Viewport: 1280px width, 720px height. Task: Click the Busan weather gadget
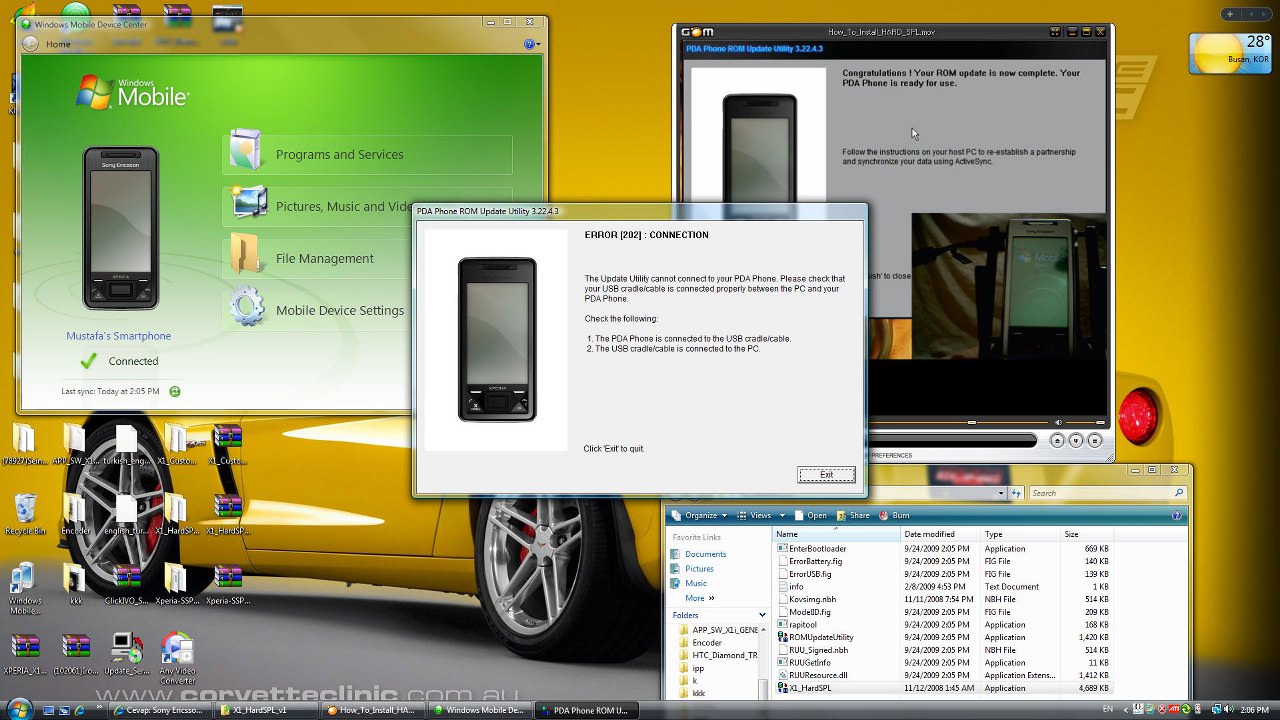click(1230, 54)
